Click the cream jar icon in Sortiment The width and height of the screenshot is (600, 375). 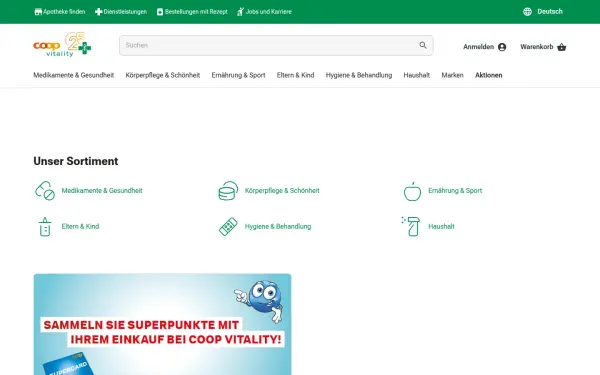[x=228, y=191]
